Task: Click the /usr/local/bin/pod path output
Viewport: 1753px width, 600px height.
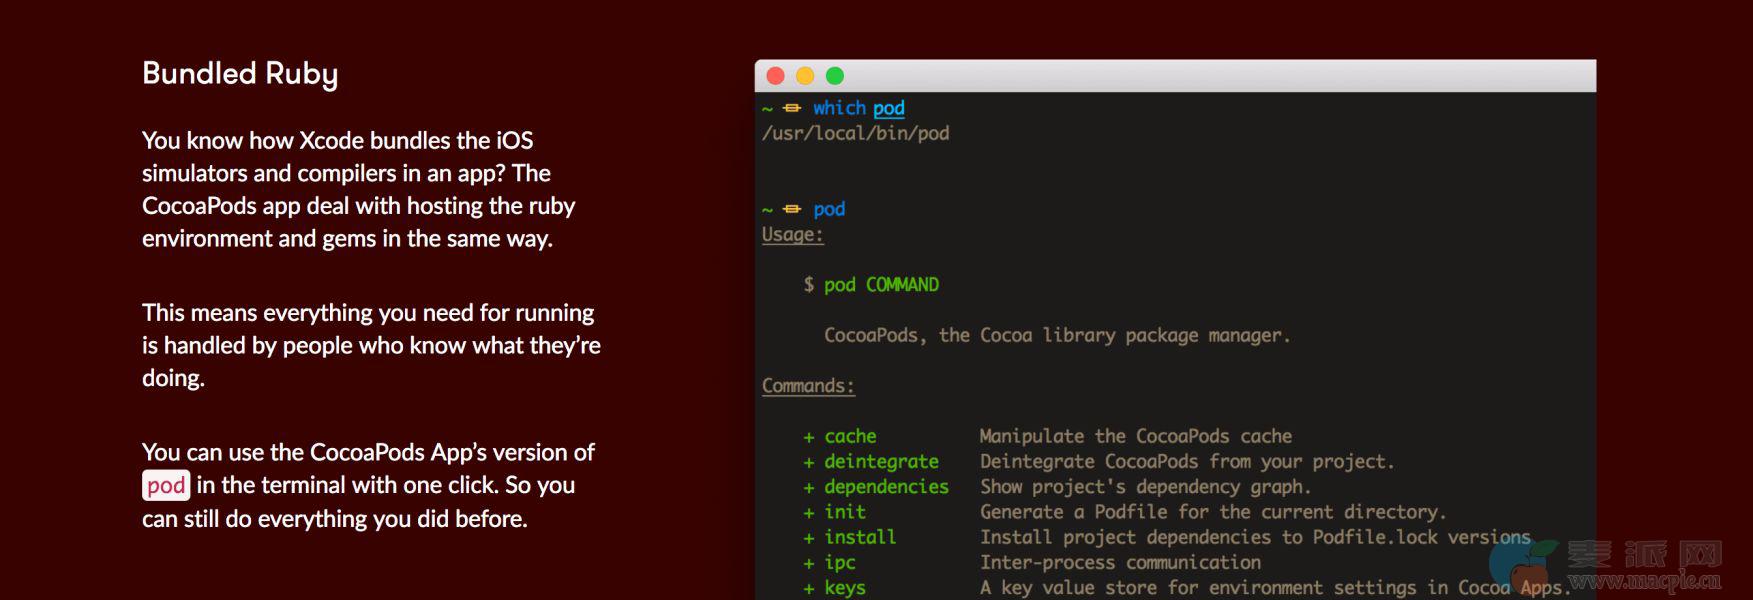Action: point(855,133)
